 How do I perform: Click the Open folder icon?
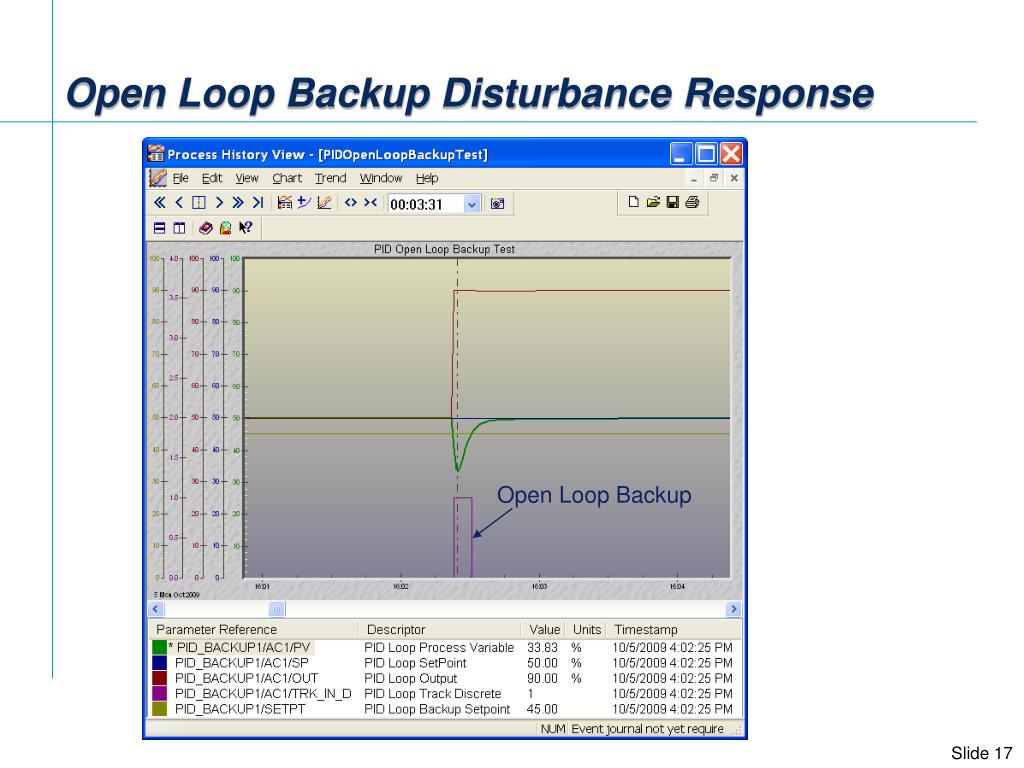653,202
